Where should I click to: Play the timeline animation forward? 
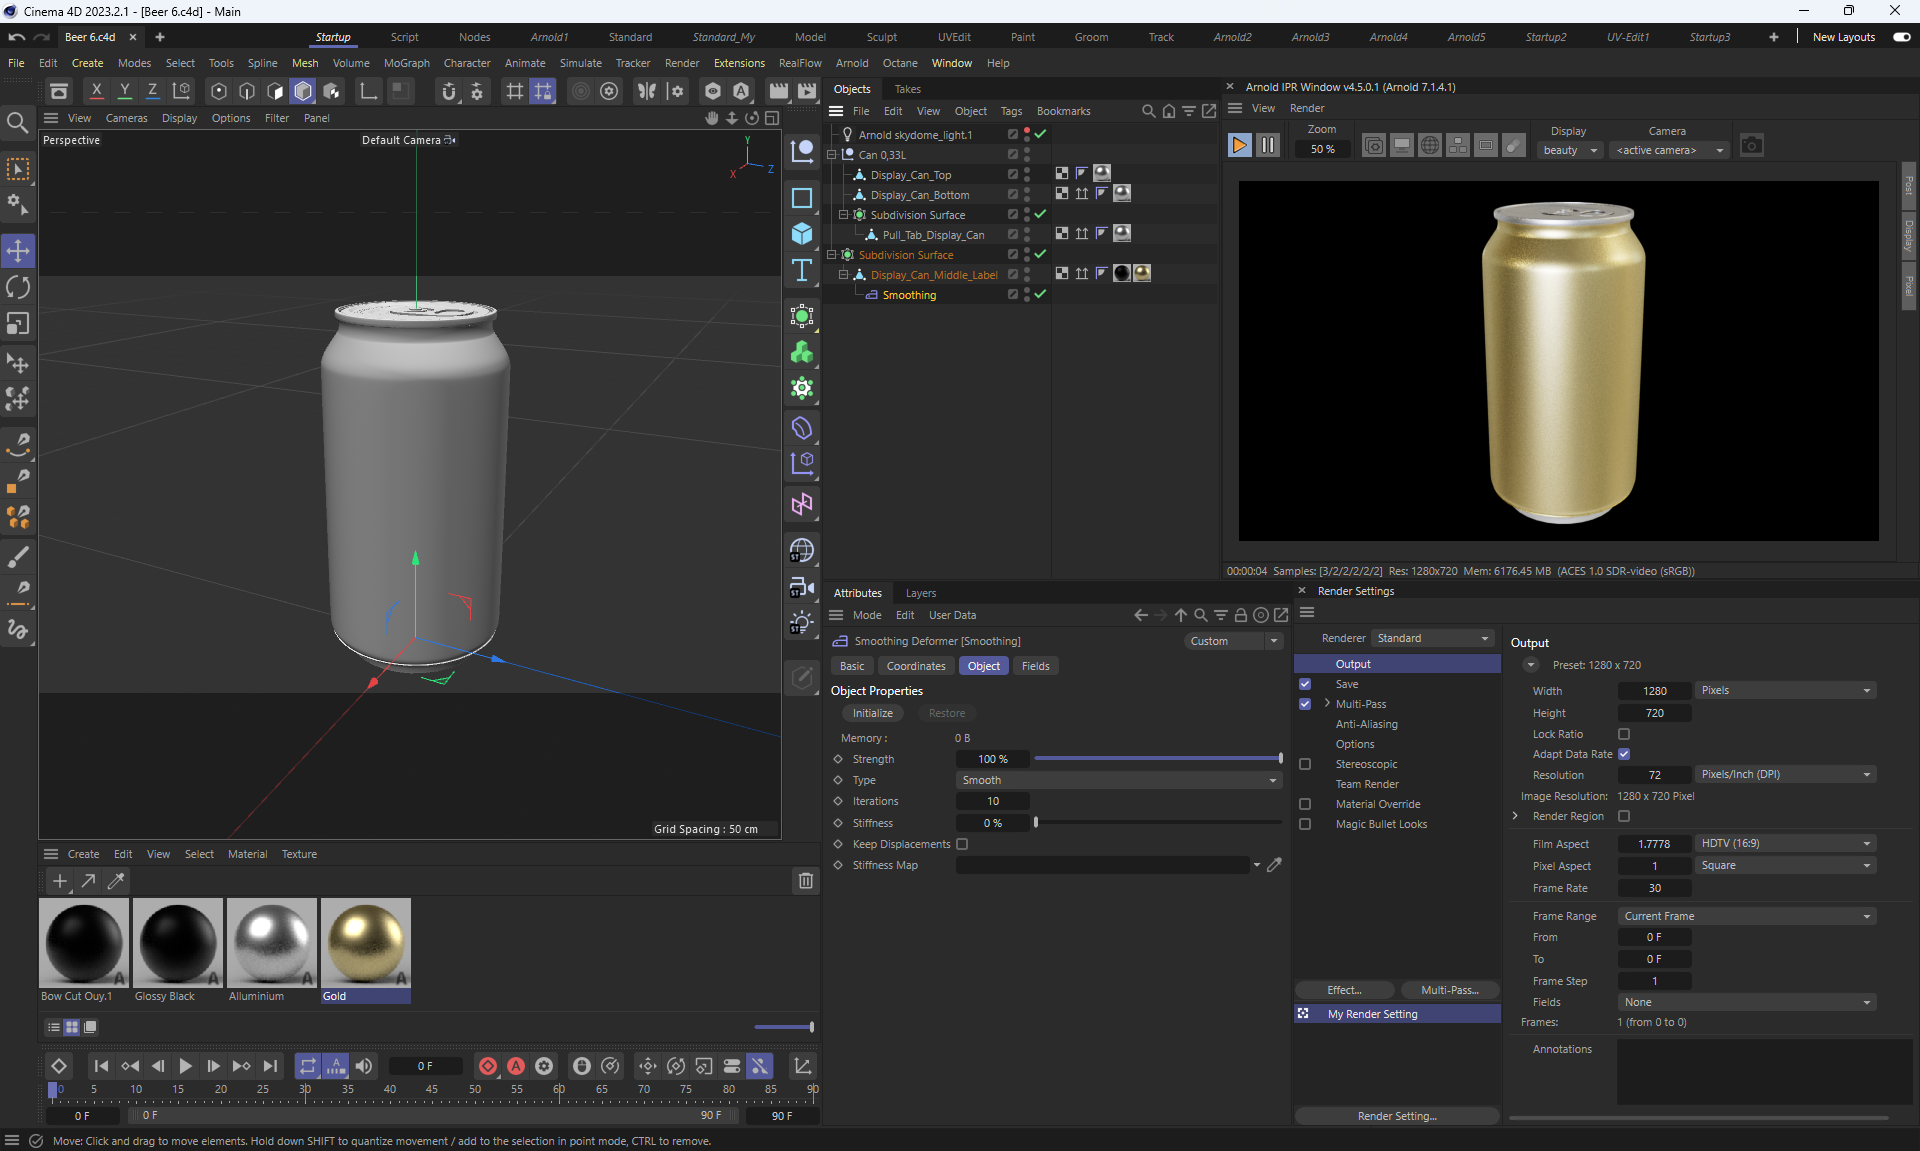pos(185,1066)
